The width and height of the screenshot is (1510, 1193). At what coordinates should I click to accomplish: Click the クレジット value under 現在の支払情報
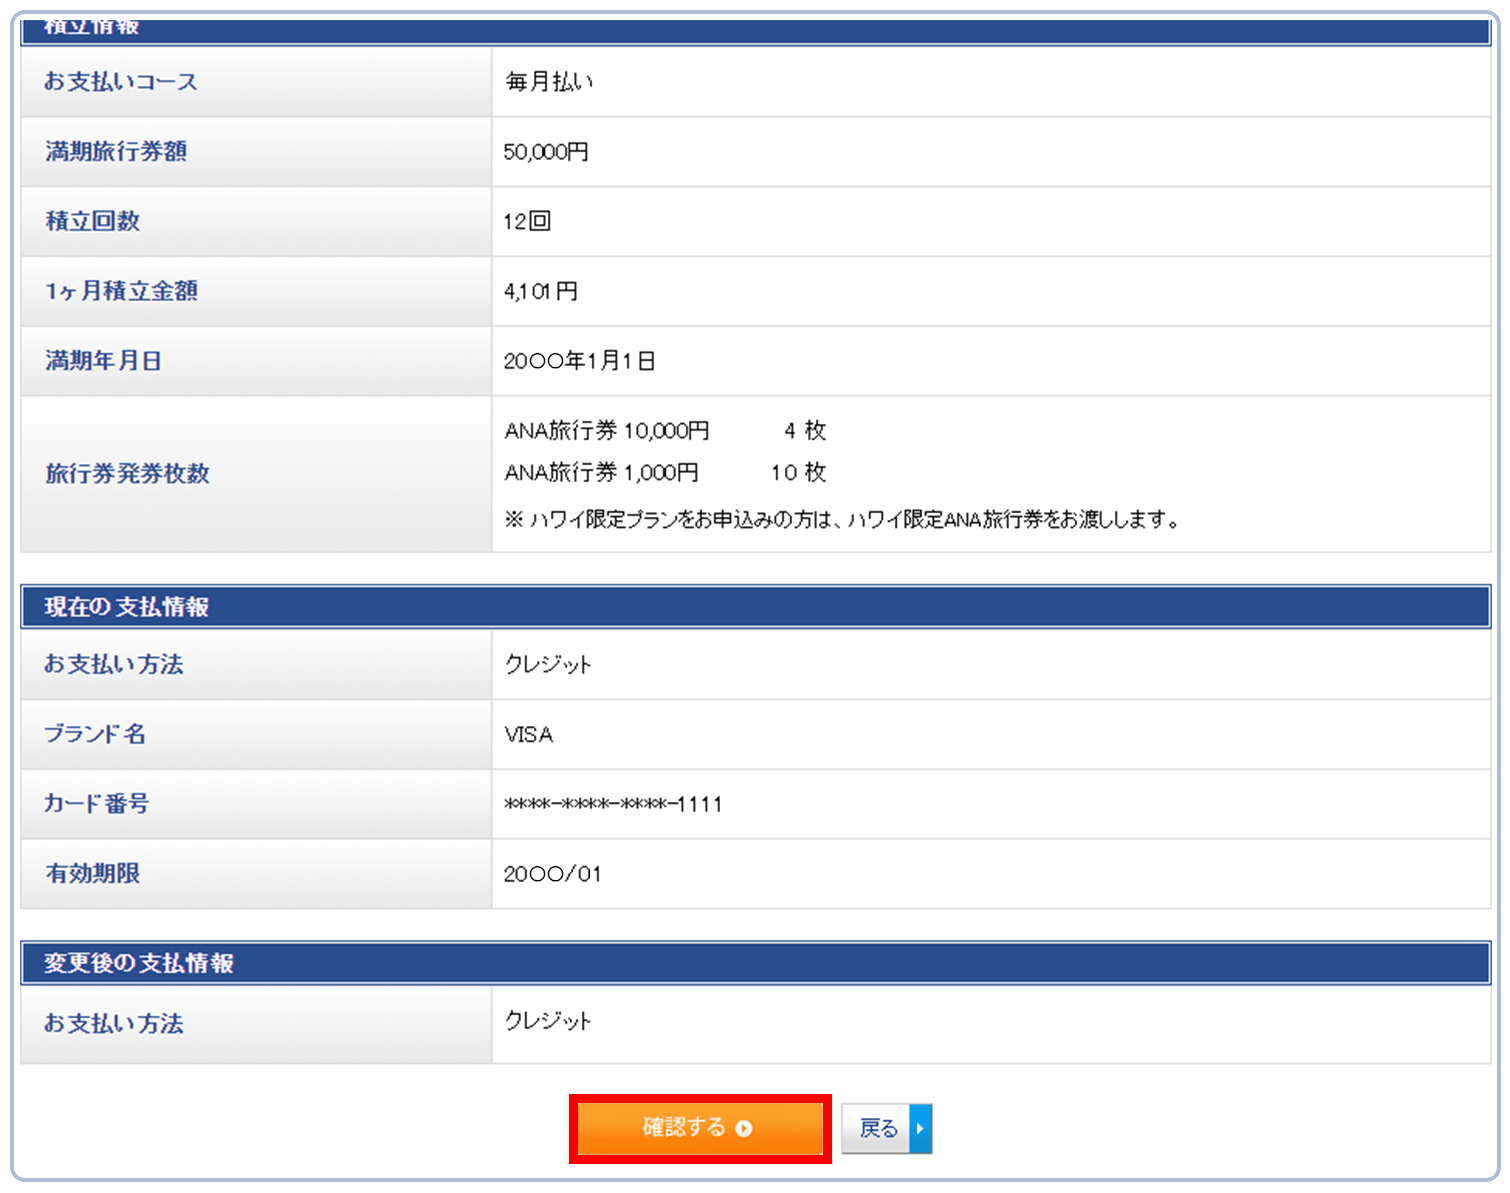pyautogui.click(x=548, y=665)
